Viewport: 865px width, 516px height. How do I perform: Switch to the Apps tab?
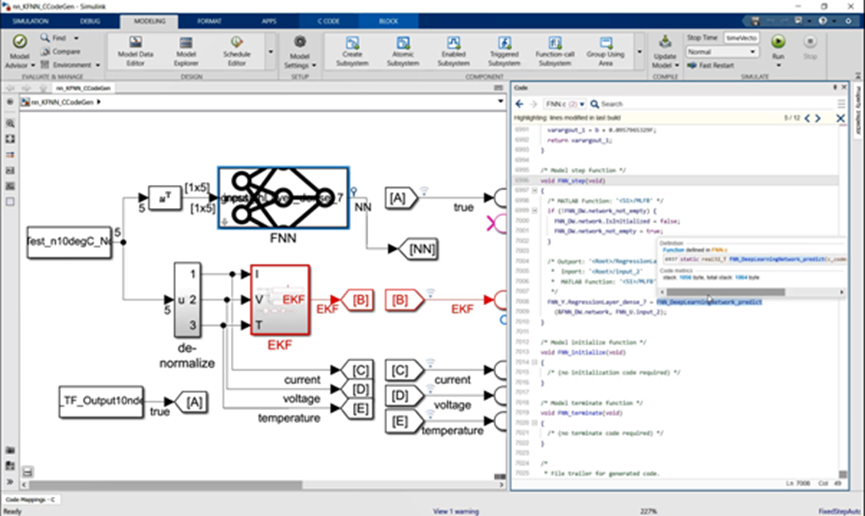pyautogui.click(x=269, y=21)
